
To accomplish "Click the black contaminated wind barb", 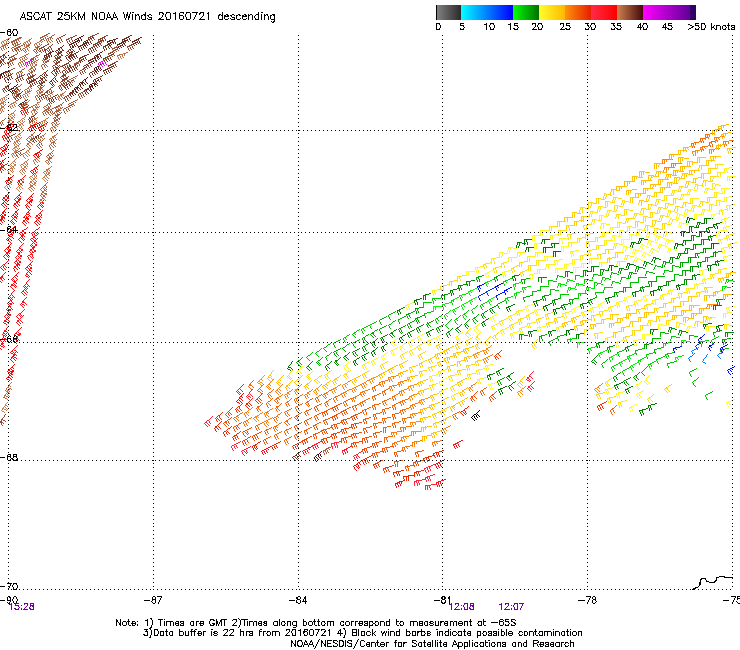I will 476,415.
